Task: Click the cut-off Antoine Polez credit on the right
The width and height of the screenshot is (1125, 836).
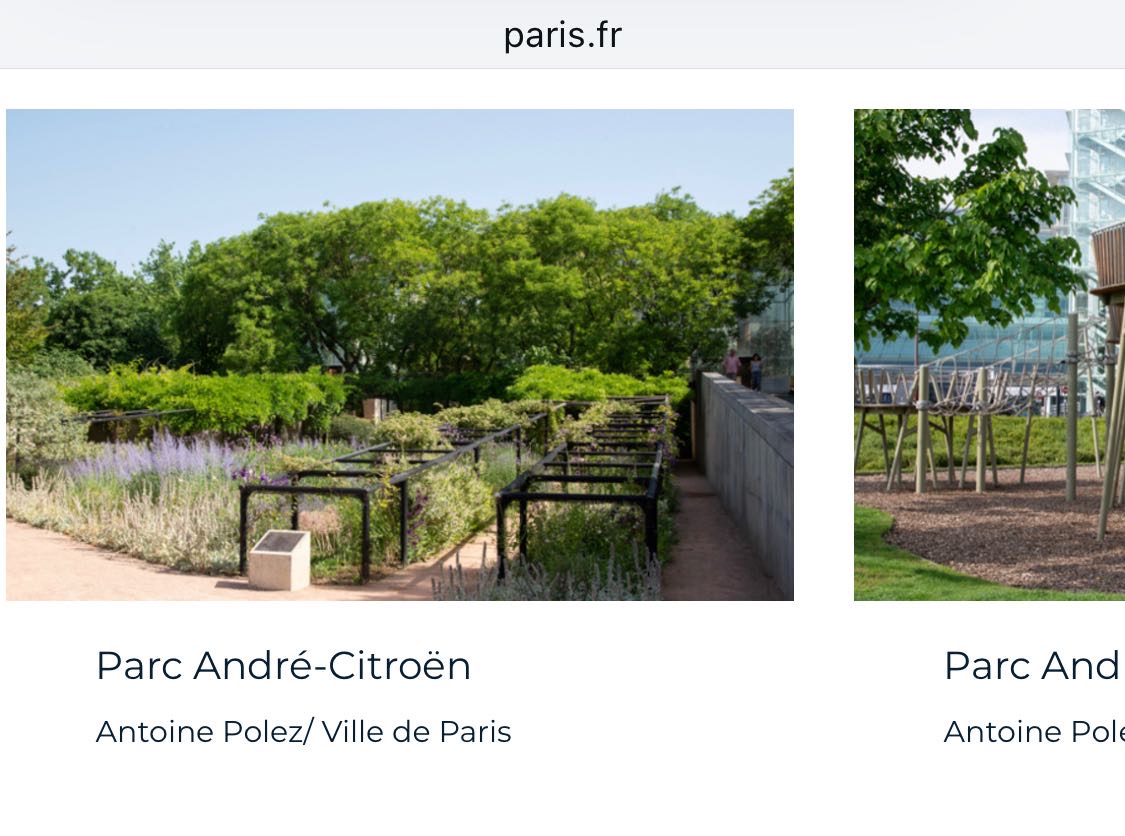Action: (x=1034, y=732)
